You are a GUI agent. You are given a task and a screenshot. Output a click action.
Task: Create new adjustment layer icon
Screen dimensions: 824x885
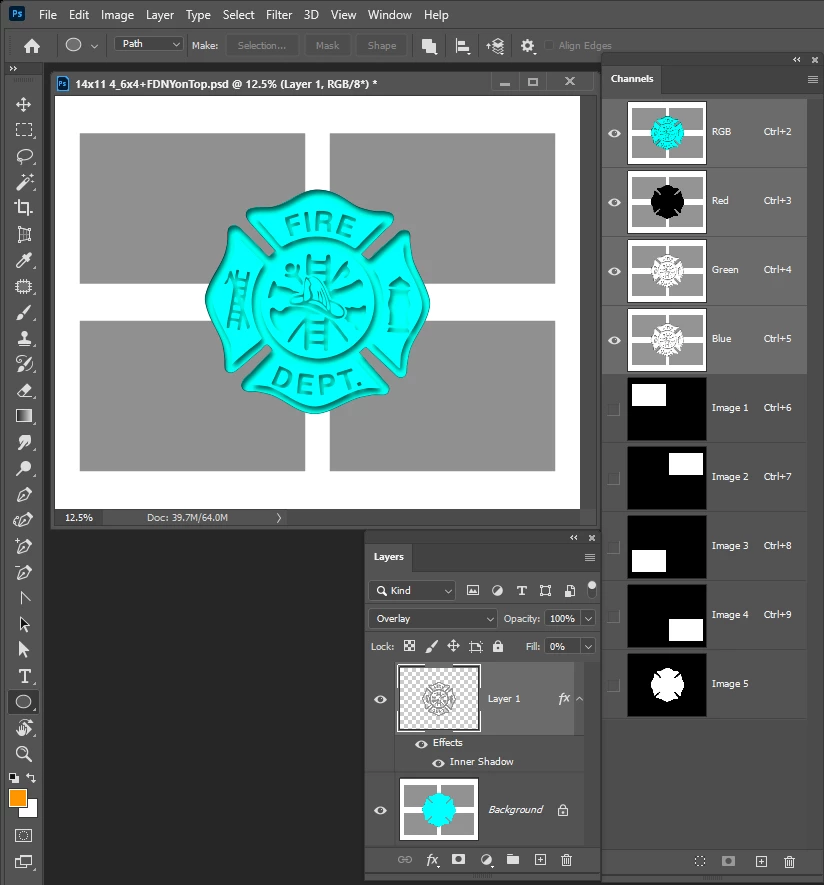click(486, 860)
